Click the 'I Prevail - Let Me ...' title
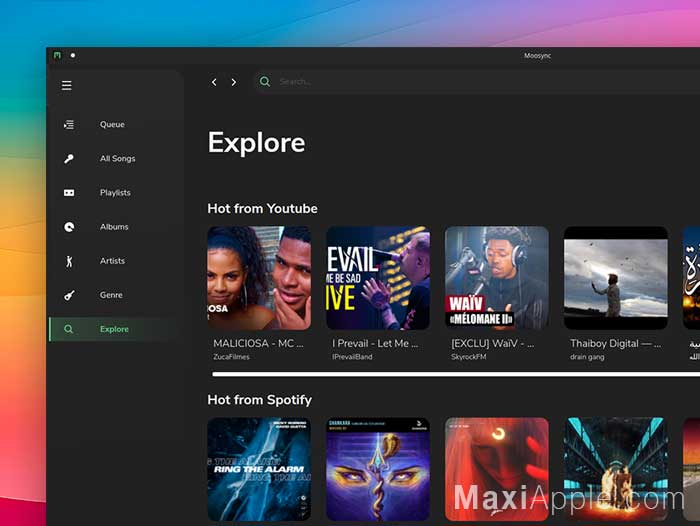The image size is (700, 526). point(375,343)
